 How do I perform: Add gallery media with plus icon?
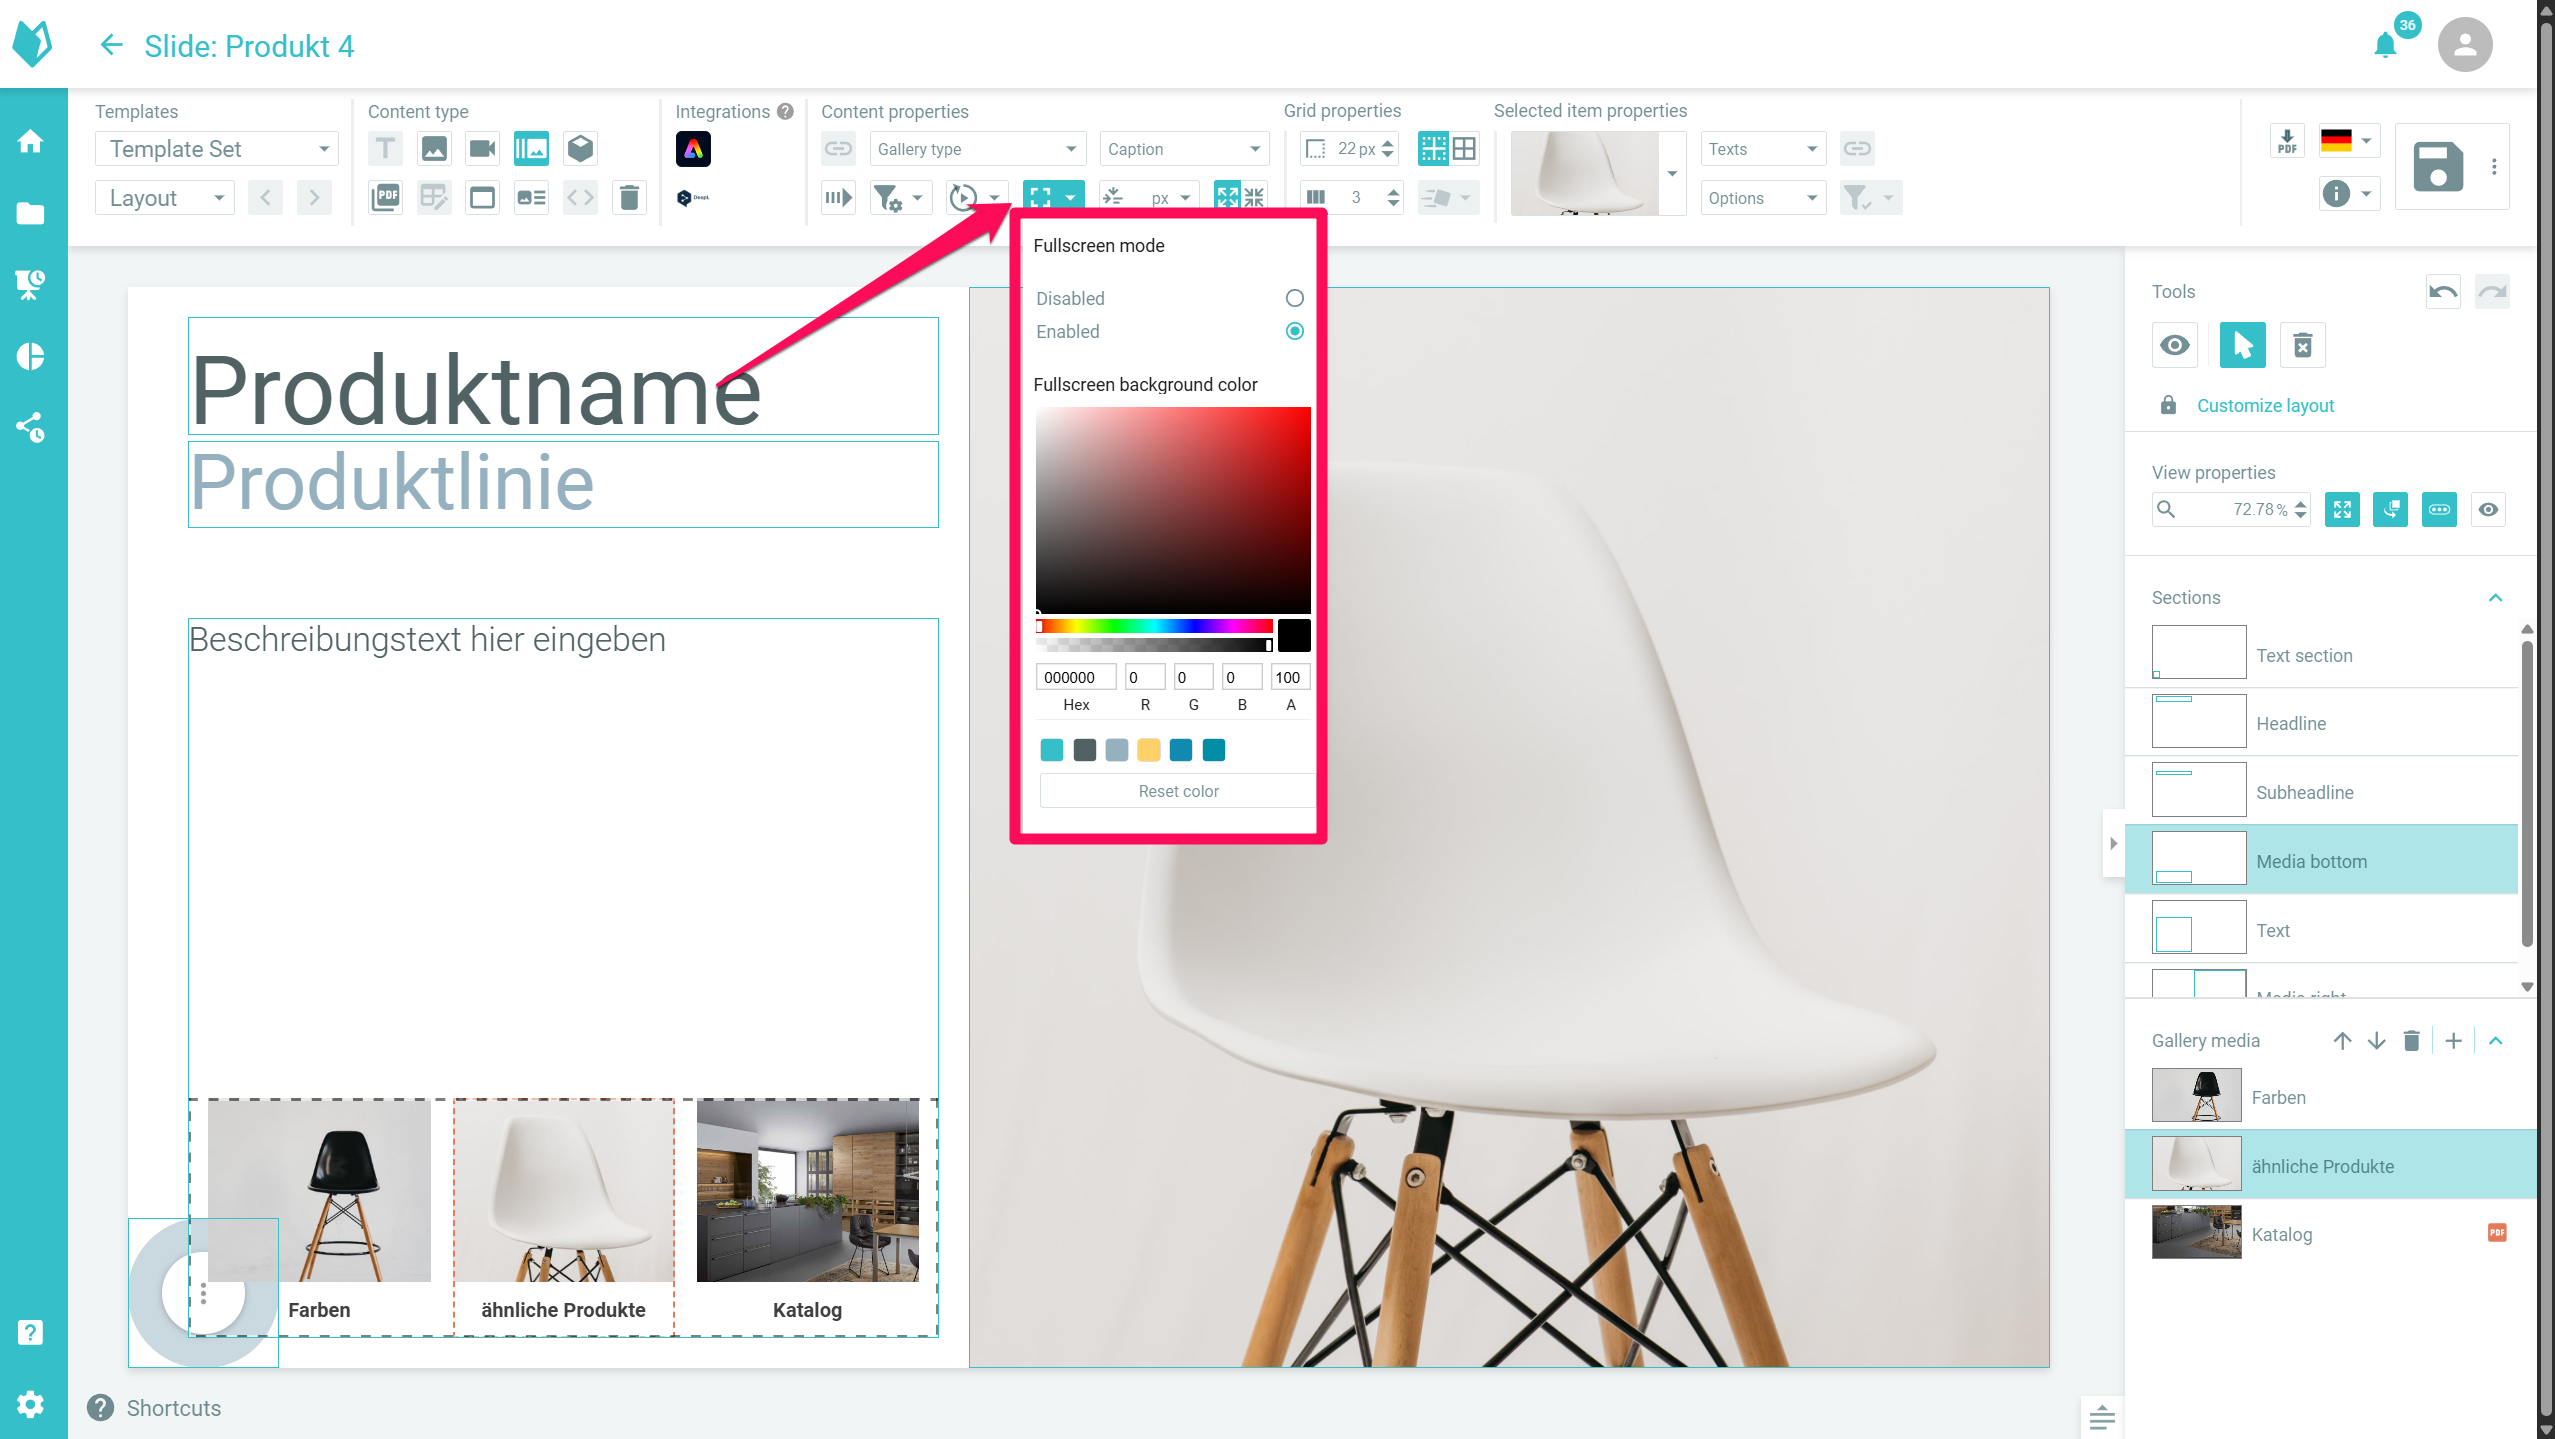(x=2453, y=1041)
